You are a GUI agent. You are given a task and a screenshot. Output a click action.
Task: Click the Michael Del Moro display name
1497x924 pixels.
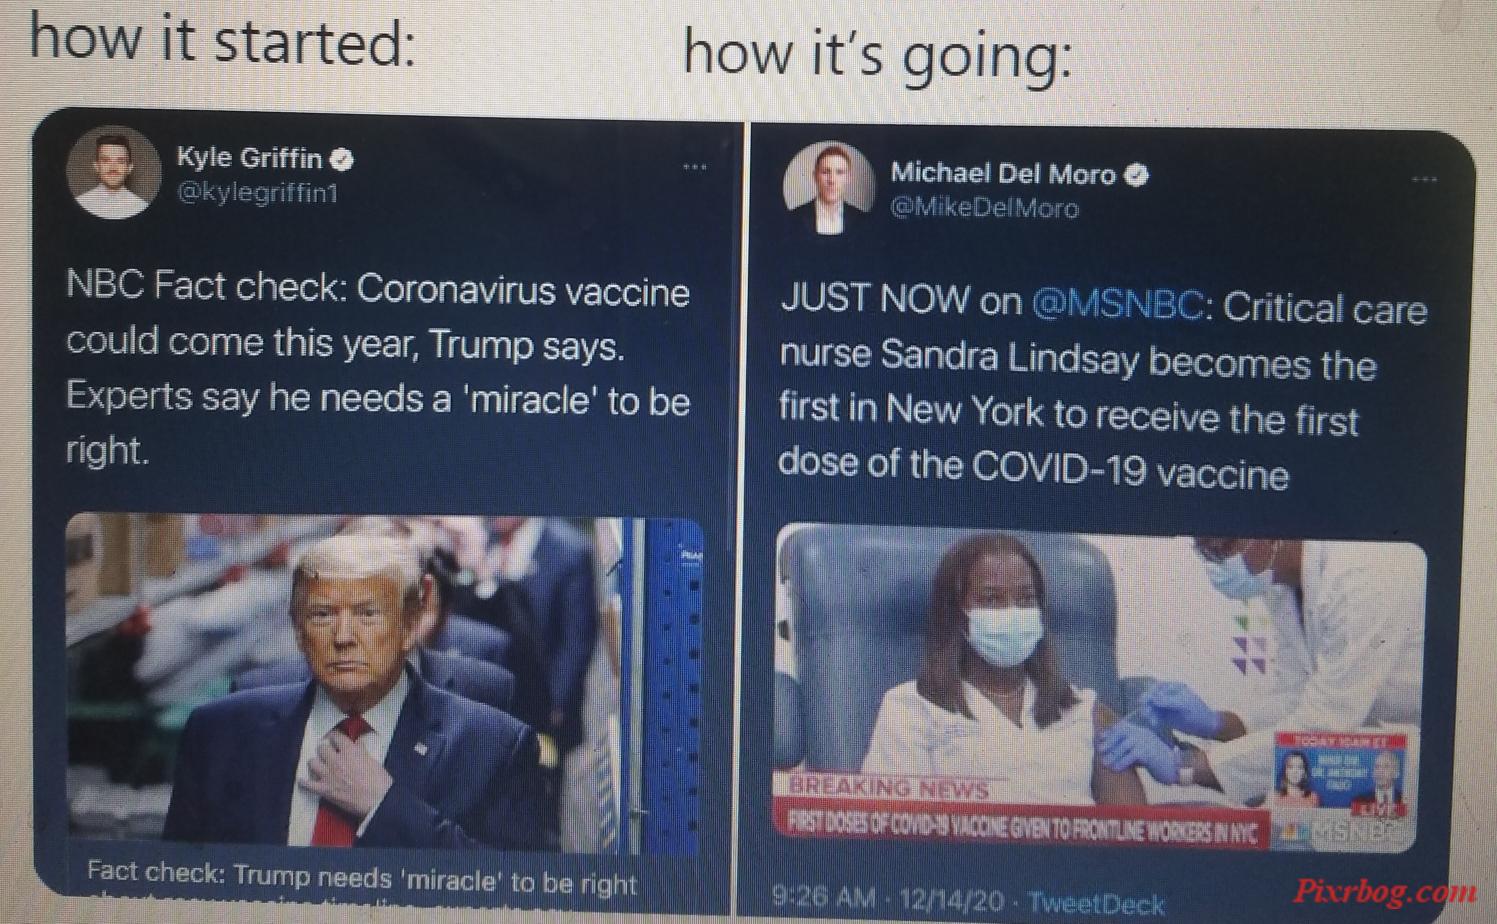tap(1003, 174)
